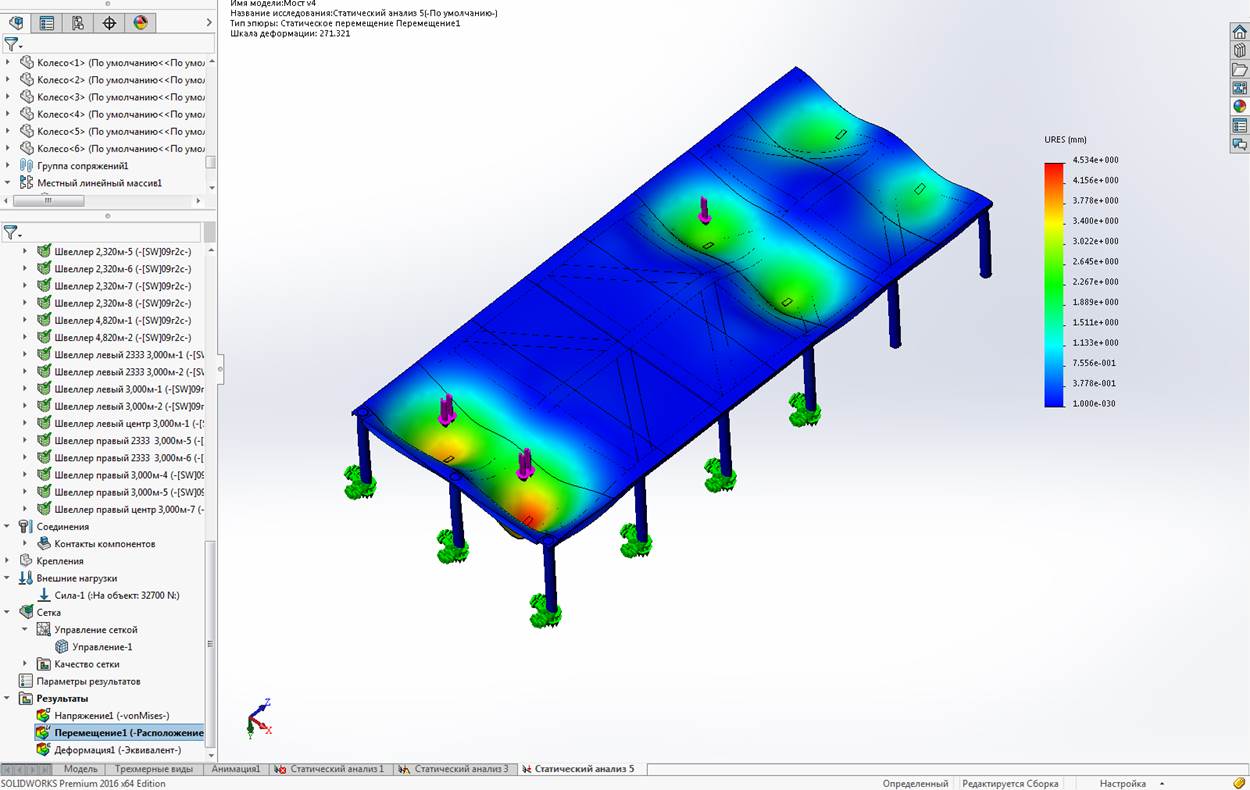The image size is (1250, 790).
Task: Select Швеллер правый центр 3,000м-7
Action: point(129,509)
